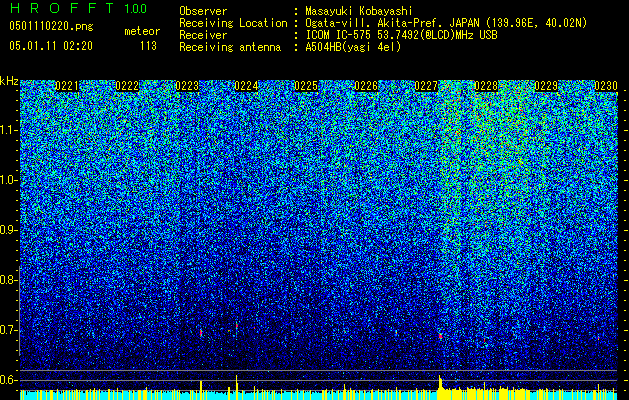Screen dimensions: 629x400
Task: Click the 0.6 kHz axis label
Action: click(x=9, y=380)
